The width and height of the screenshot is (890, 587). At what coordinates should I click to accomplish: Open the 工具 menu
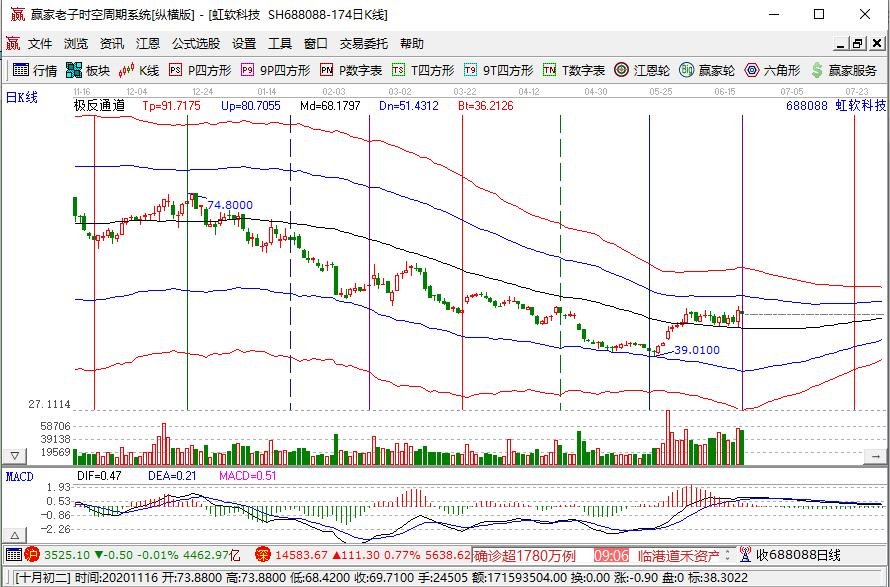[x=280, y=44]
